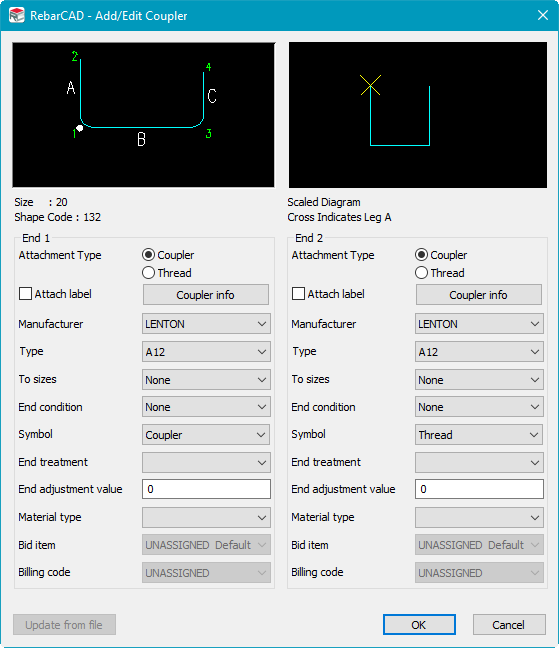This screenshot has height=648, width=559.
Task: Click the yellow cross marker in scaled diagram
Action: [x=371, y=85]
